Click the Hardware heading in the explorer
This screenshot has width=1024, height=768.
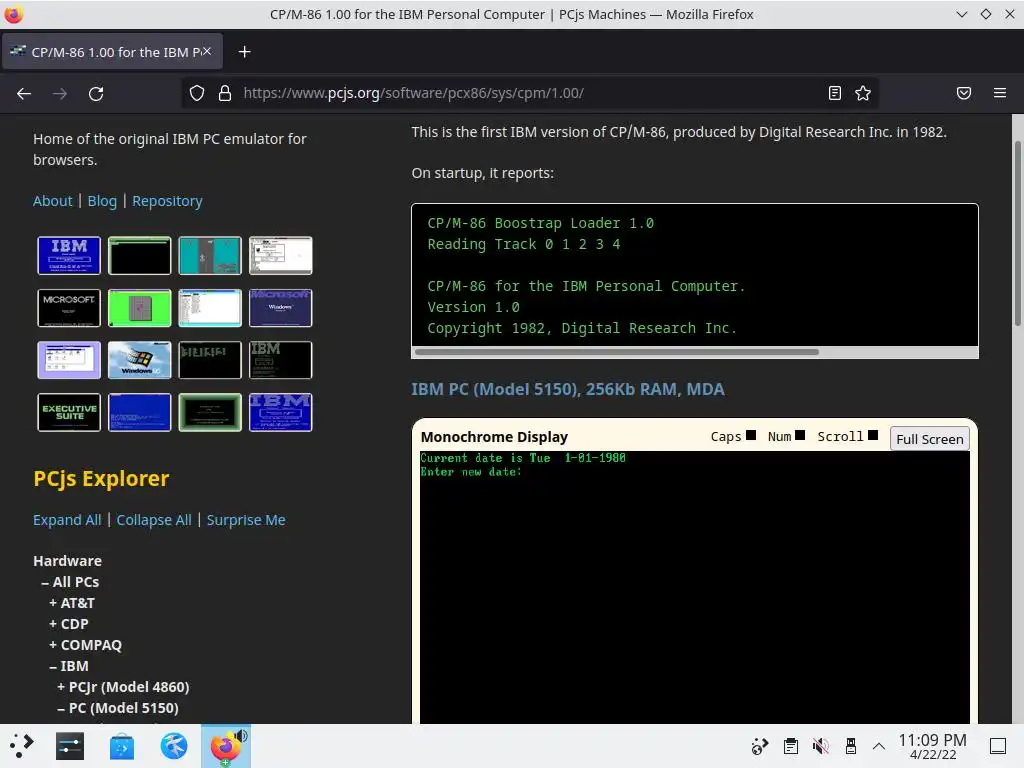pyautogui.click(x=67, y=561)
